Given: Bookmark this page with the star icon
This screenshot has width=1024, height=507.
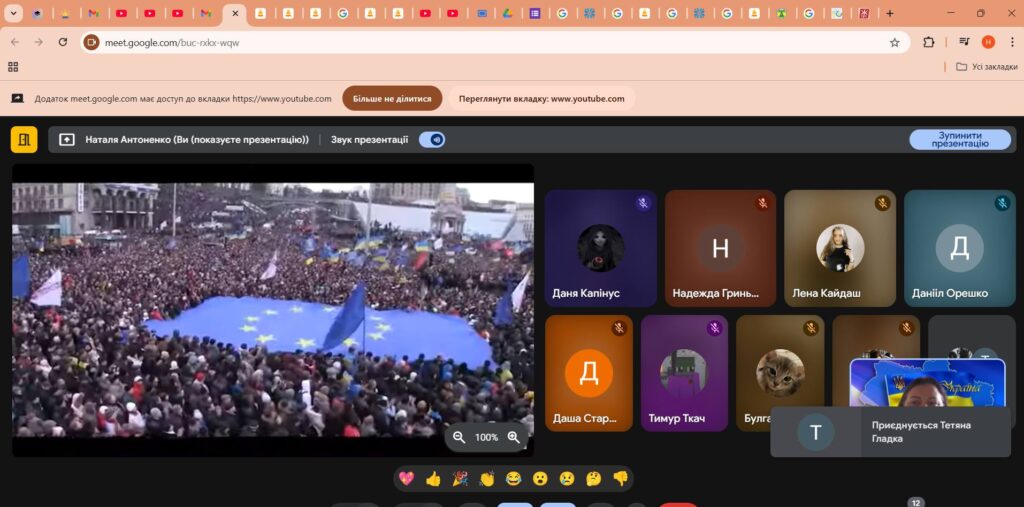Looking at the screenshot, I should pos(894,42).
